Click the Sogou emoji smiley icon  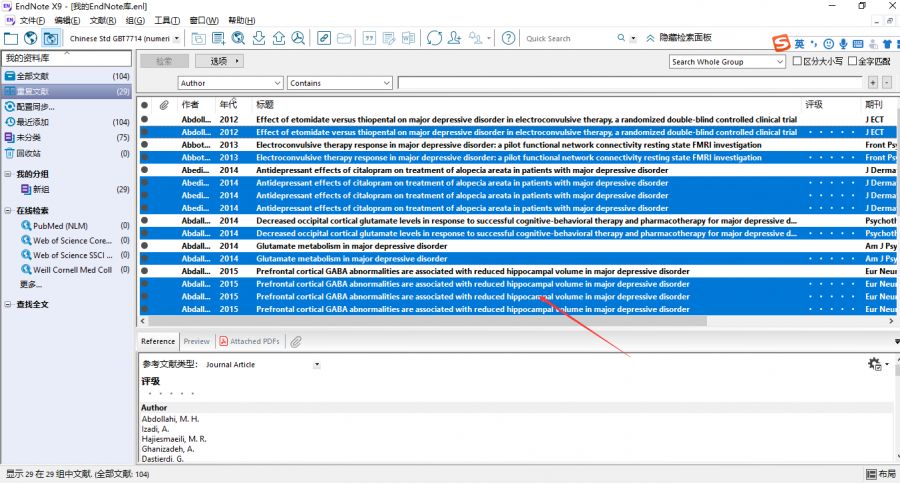pyautogui.click(x=828, y=44)
